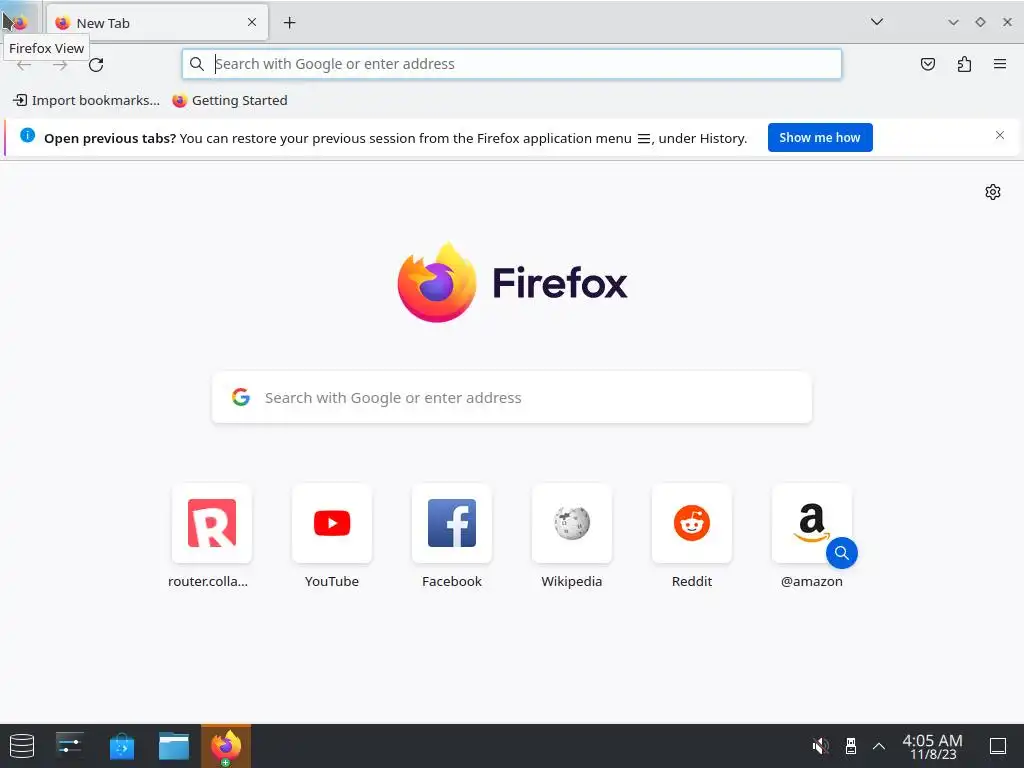Open router.colla... shortcut tile

(x=212, y=523)
